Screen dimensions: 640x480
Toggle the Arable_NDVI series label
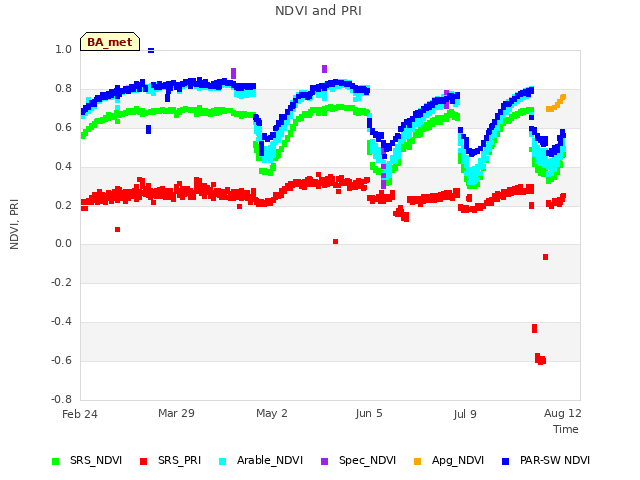270,461
